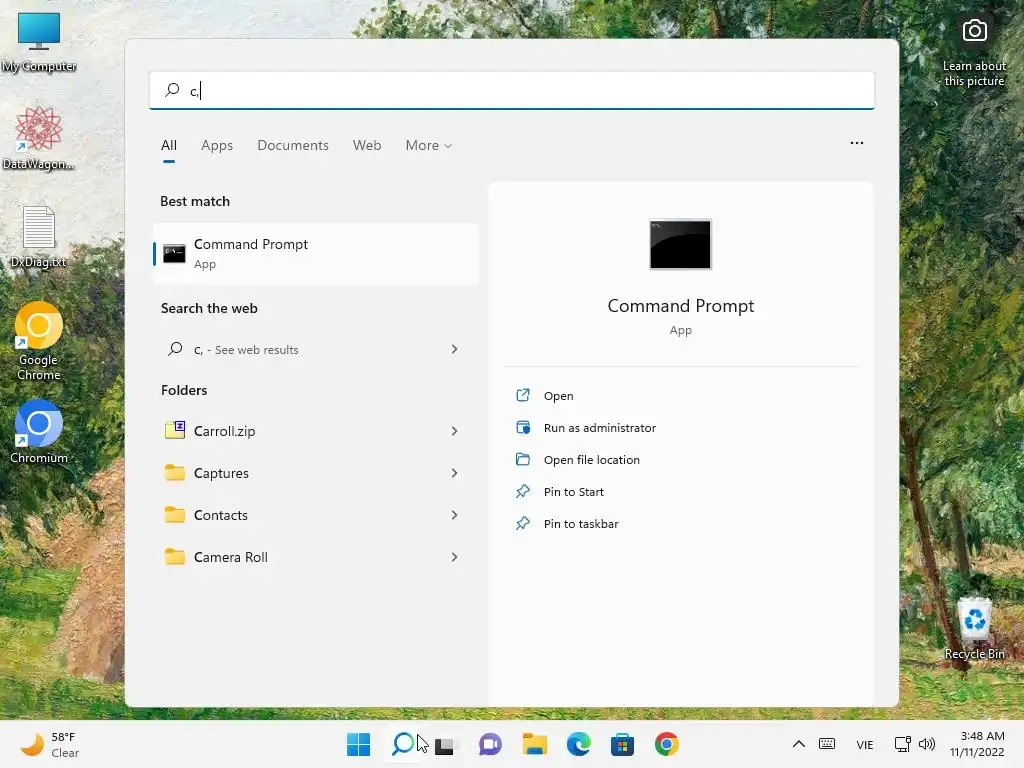Click the 'See web results' text
The width and height of the screenshot is (1024, 768).
click(x=257, y=350)
